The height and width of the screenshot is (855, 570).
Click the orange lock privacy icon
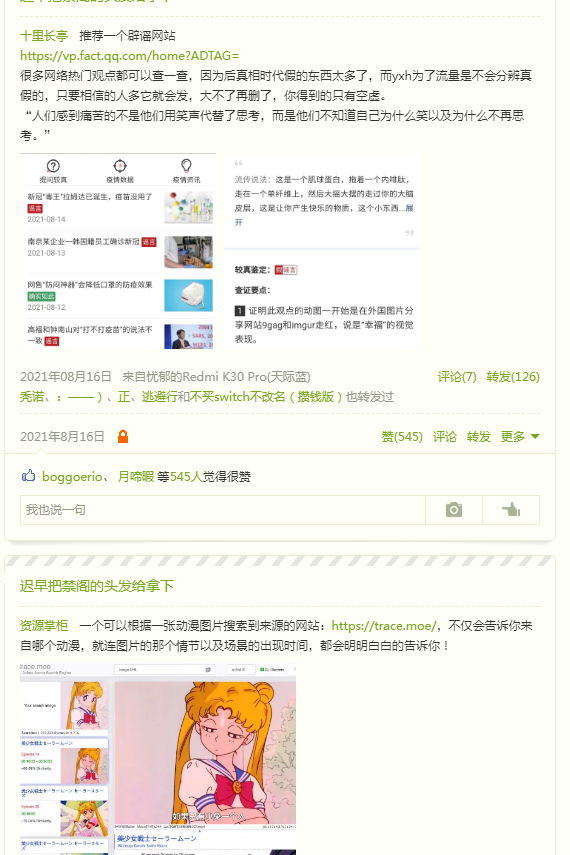coord(123,436)
